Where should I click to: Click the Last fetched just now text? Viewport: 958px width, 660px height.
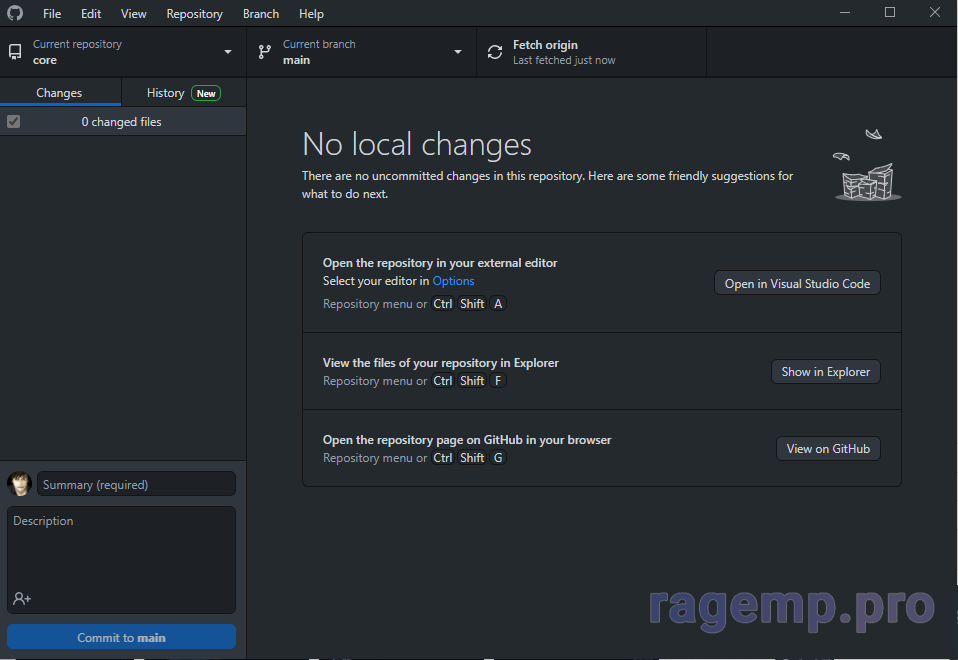tap(564, 60)
